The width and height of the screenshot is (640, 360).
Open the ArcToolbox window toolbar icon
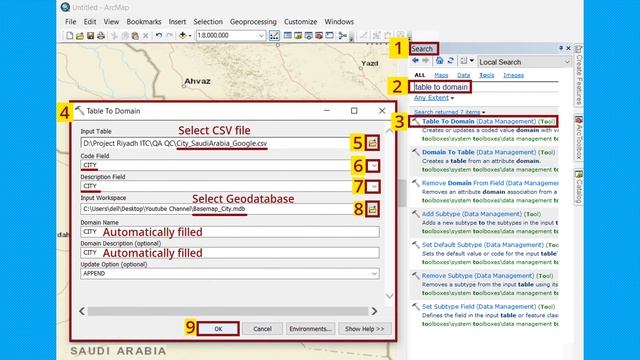pos(319,36)
